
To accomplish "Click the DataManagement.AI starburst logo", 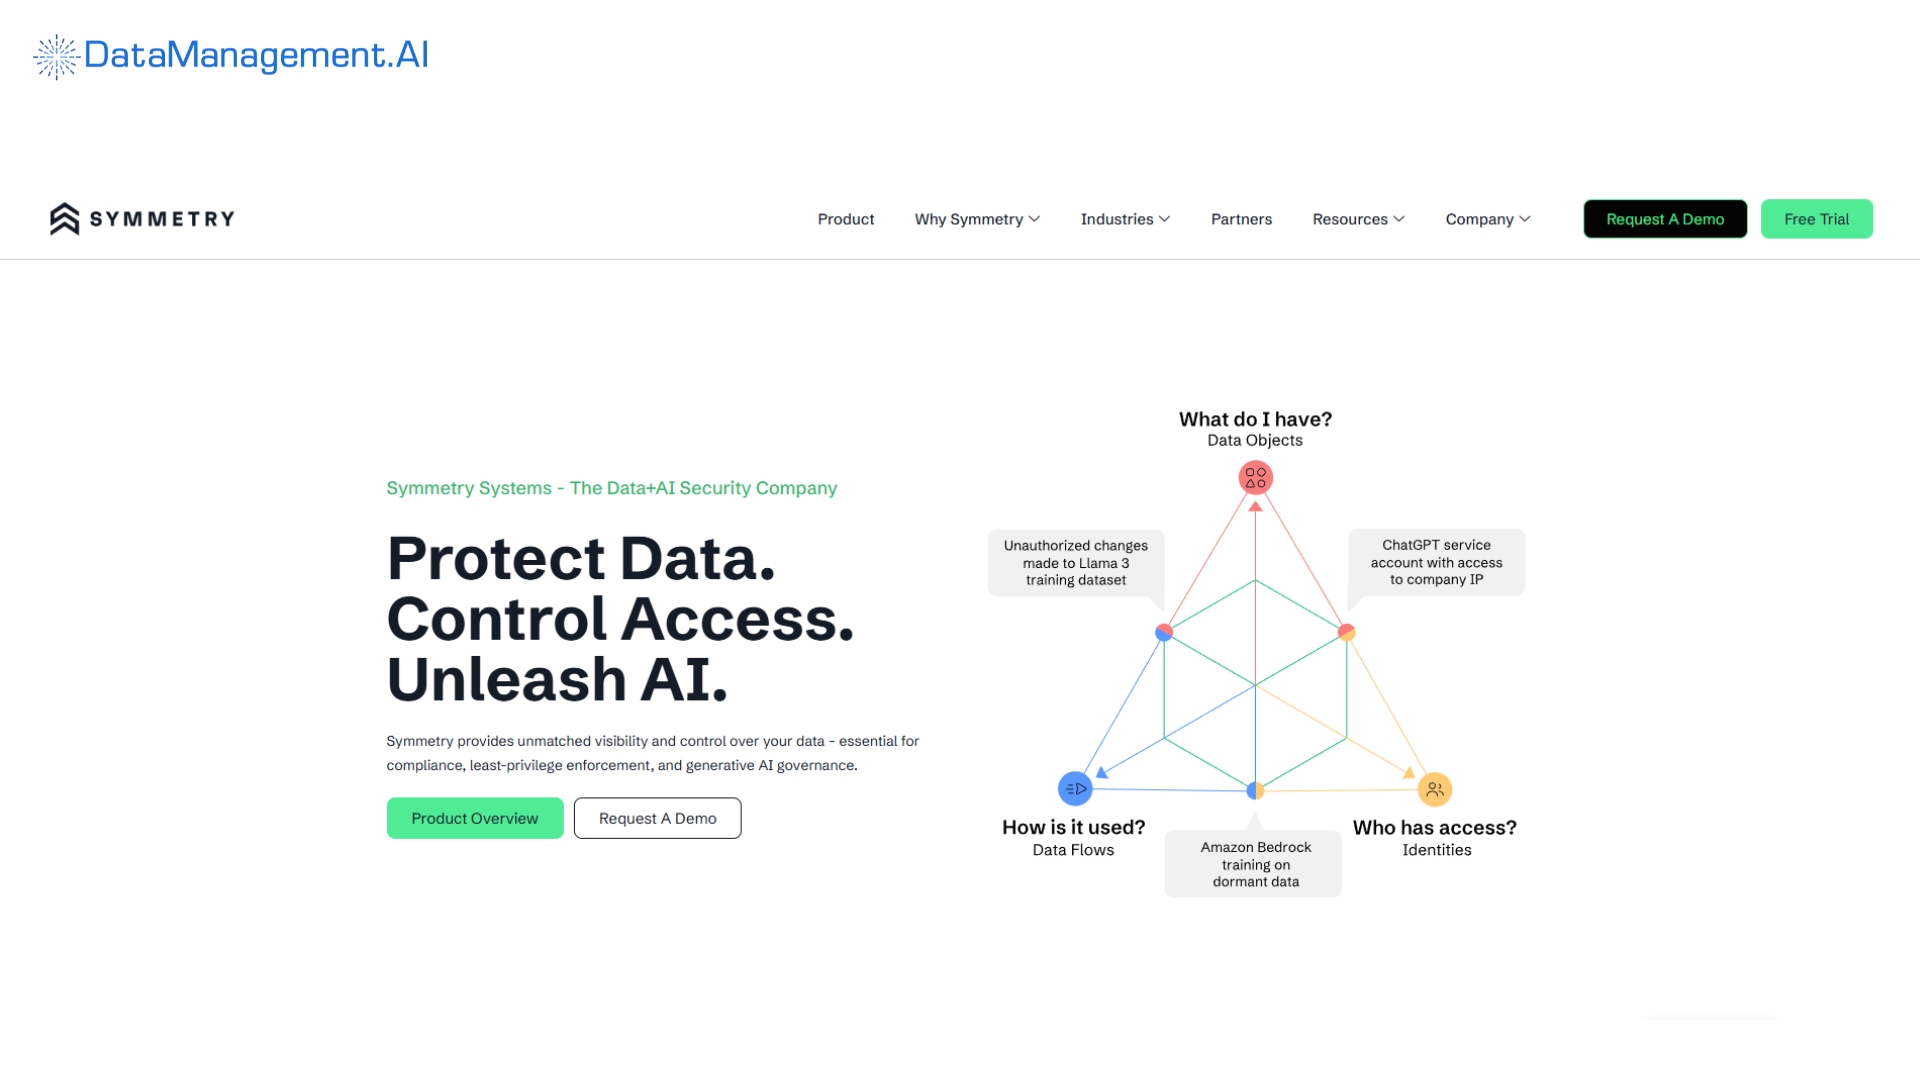I will [55, 57].
